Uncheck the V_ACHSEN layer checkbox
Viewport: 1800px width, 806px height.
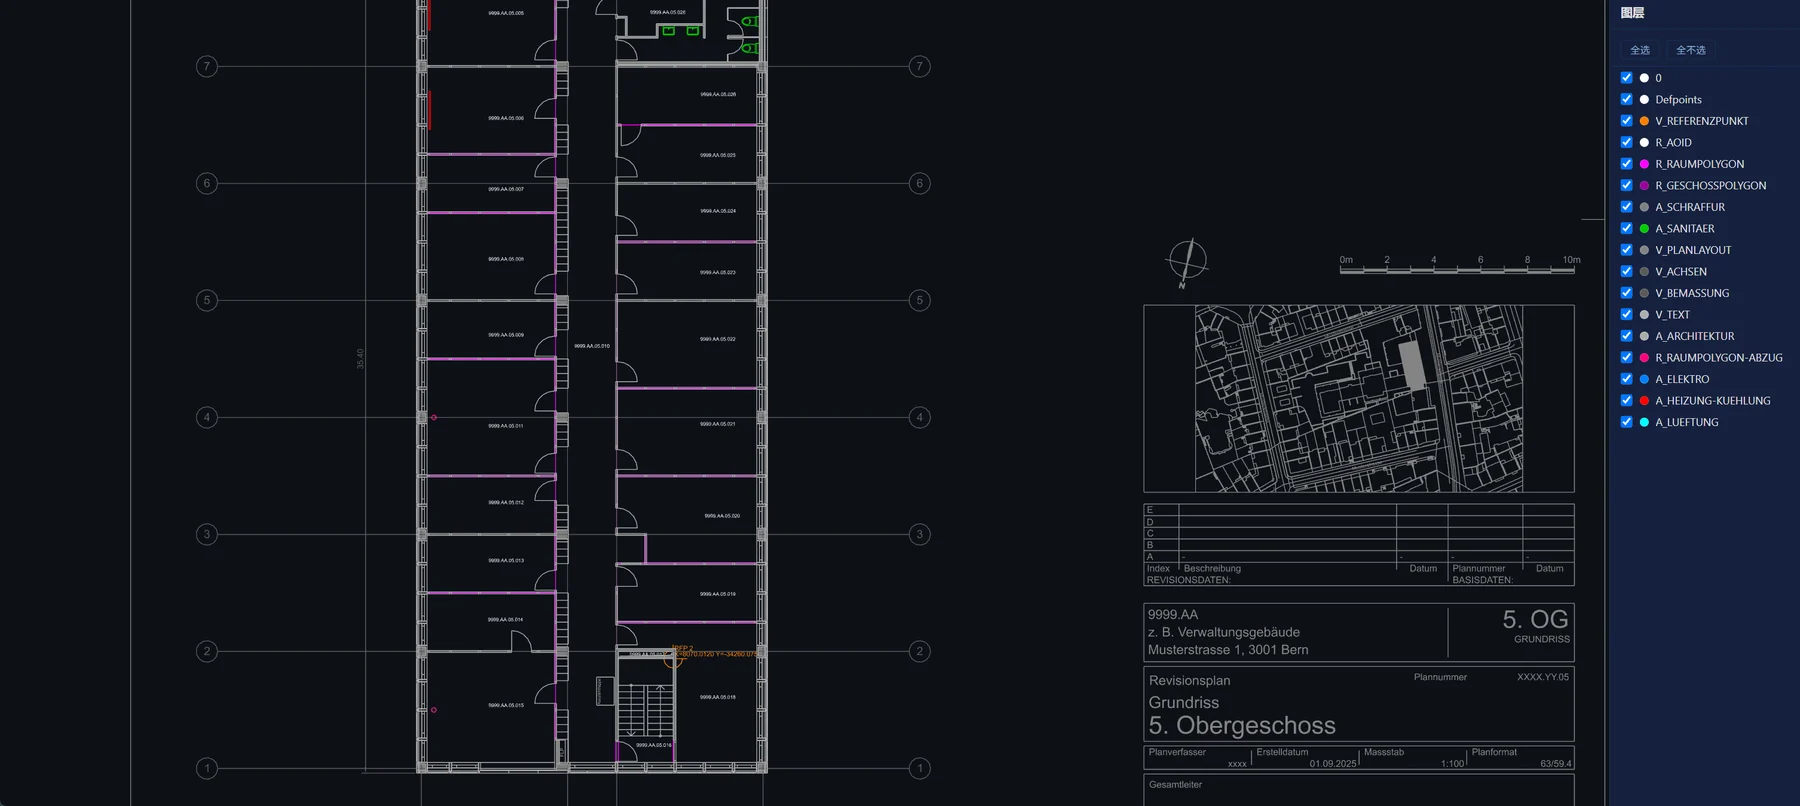tap(1626, 271)
